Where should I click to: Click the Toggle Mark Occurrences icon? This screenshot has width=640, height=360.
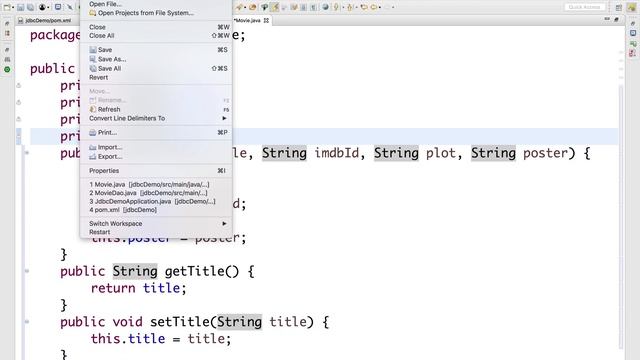275,7
